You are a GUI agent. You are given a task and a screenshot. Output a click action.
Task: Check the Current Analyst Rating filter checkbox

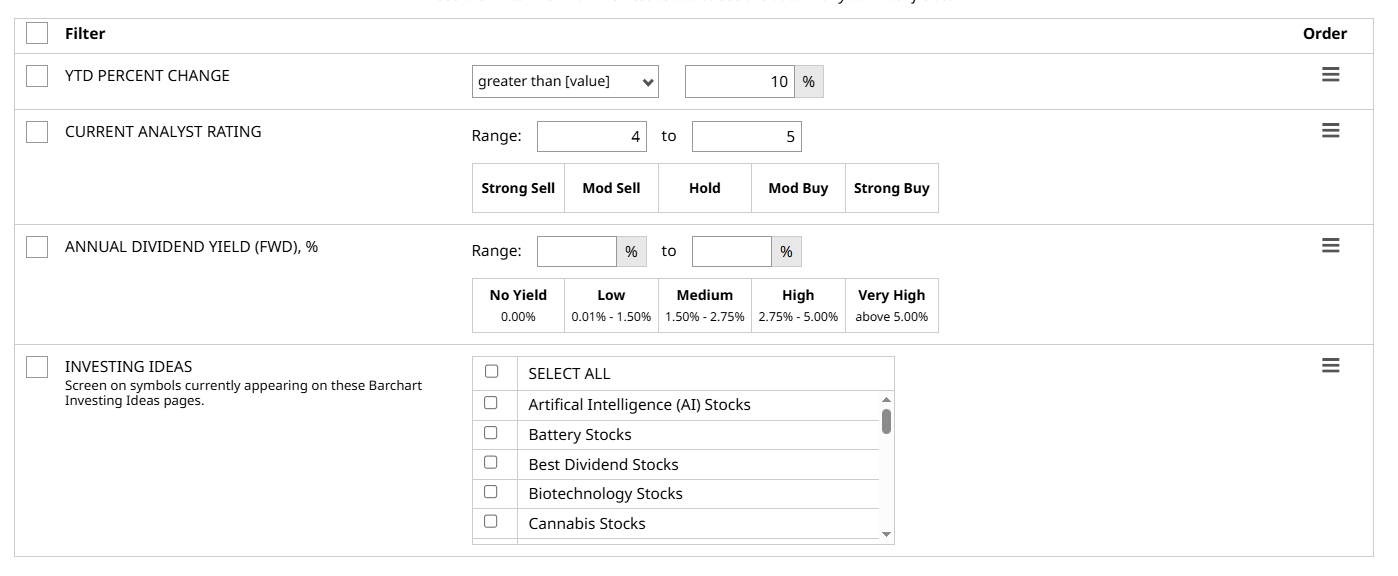click(x=37, y=132)
